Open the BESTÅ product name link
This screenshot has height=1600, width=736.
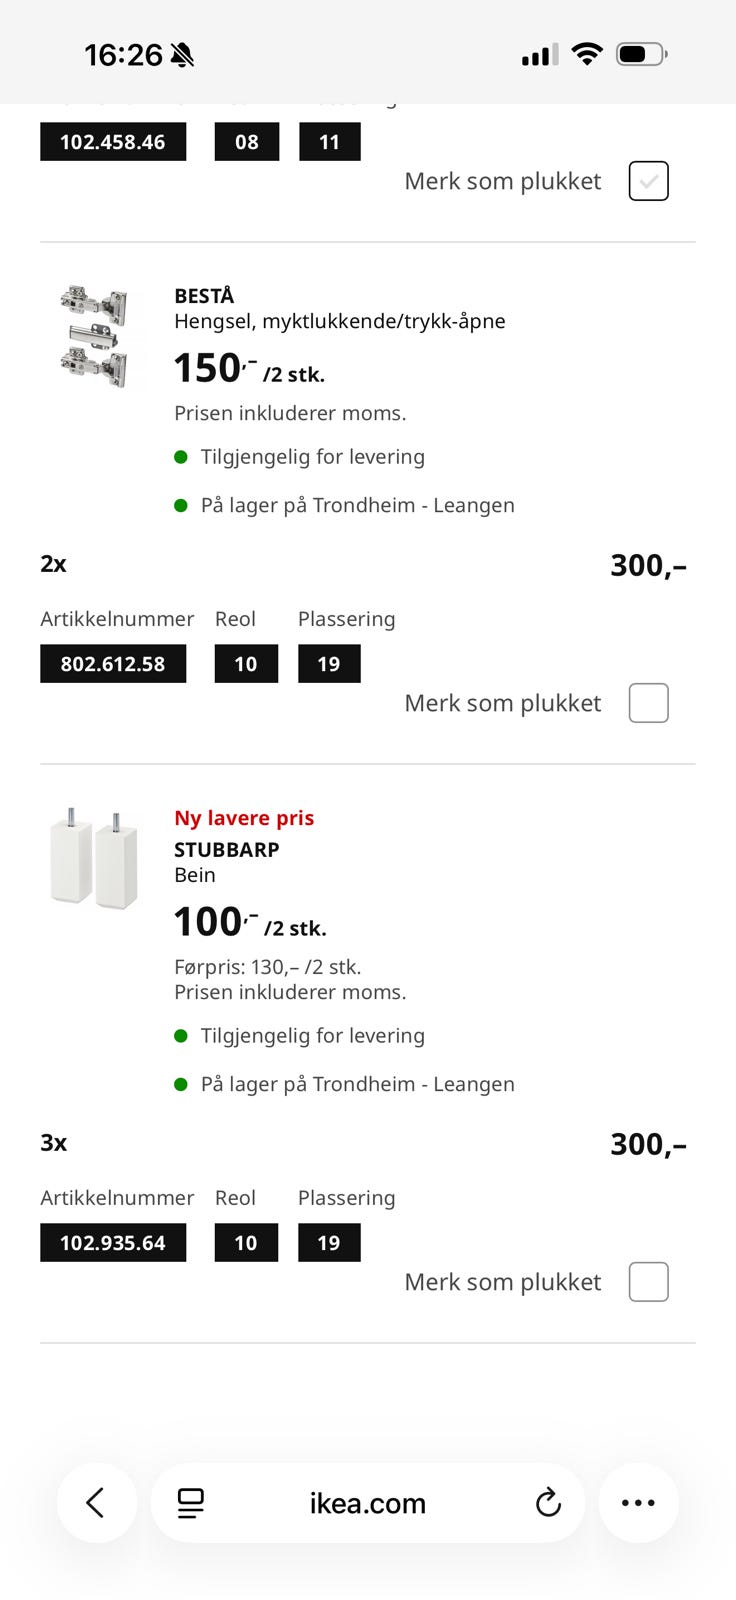(204, 296)
